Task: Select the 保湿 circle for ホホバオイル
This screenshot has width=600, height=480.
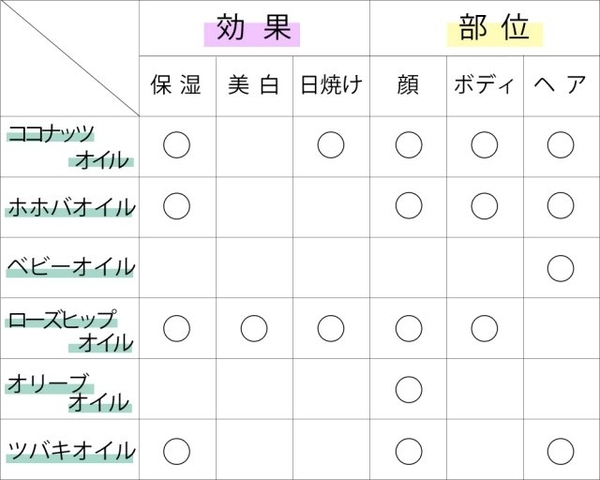Action: click(176, 206)
